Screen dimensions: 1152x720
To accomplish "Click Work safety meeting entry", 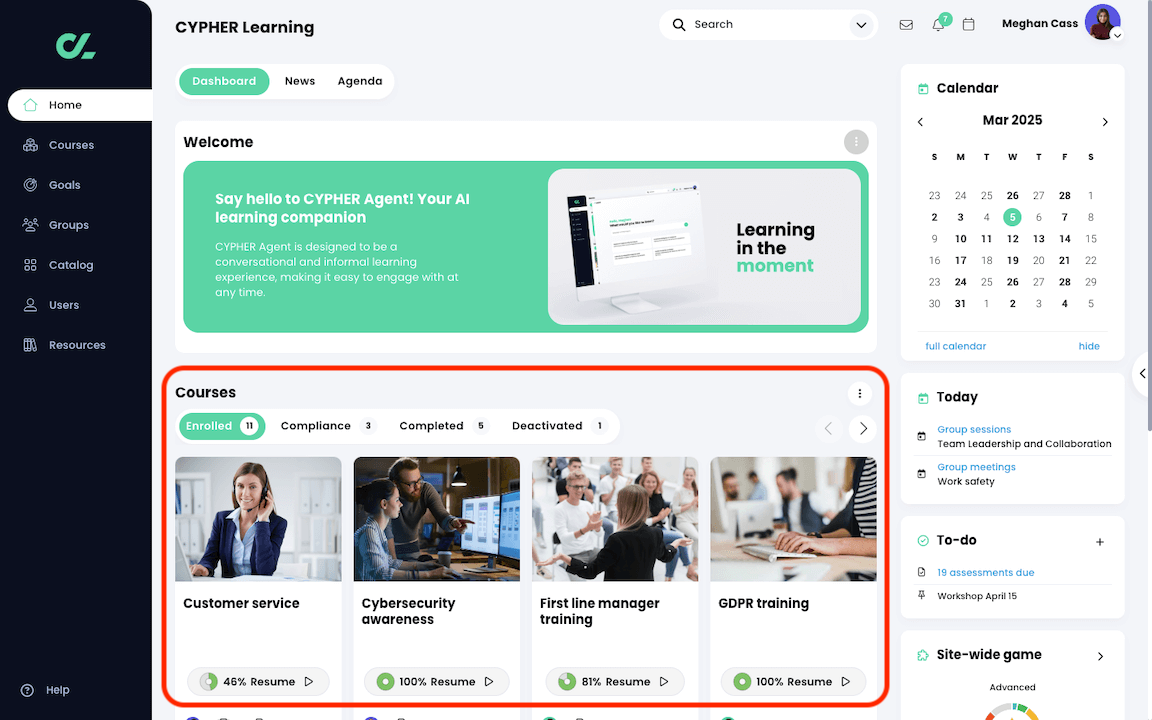I will pos(965,482).
